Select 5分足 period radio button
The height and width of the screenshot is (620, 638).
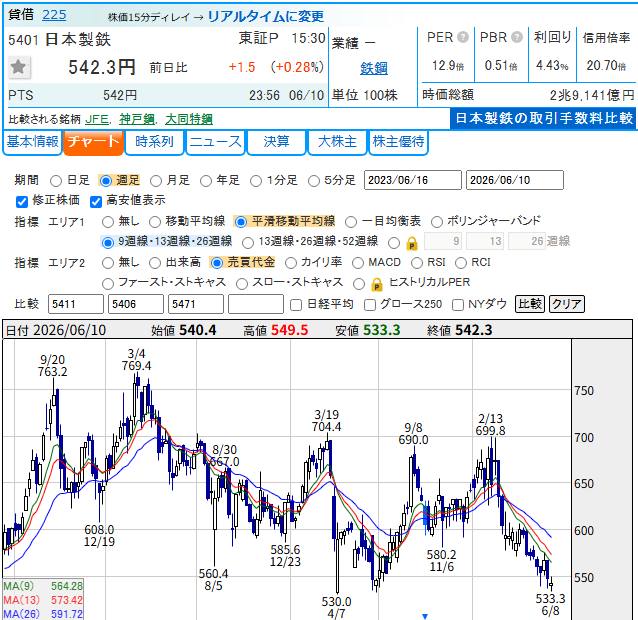(x=314, y=181)
